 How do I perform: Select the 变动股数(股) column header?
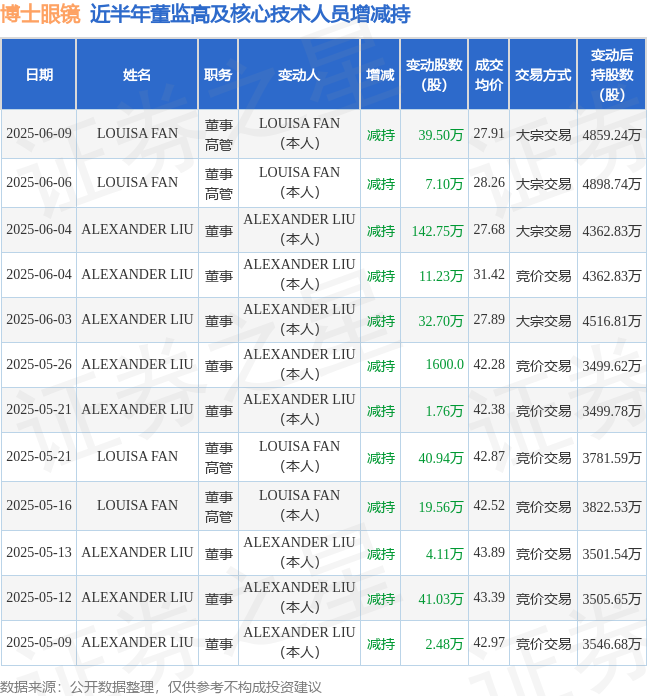click(x=434, y=75)
